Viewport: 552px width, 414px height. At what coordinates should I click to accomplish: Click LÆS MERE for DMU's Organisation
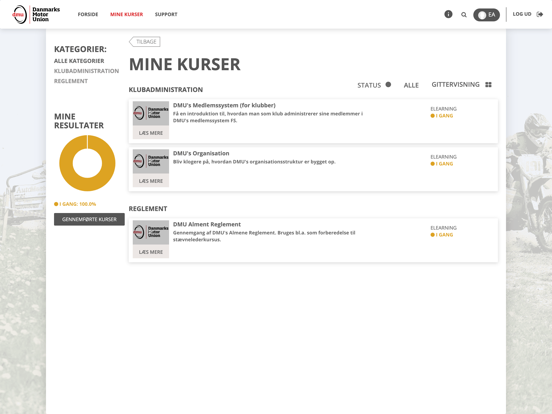151,181
